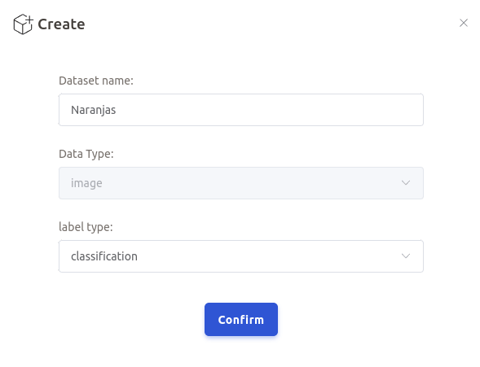Focus the Dataset name input field

tap(241, 110)
